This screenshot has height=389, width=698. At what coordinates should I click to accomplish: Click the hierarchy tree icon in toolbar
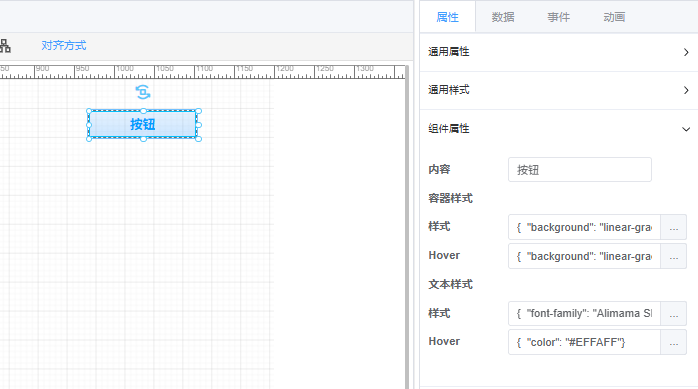4,46
